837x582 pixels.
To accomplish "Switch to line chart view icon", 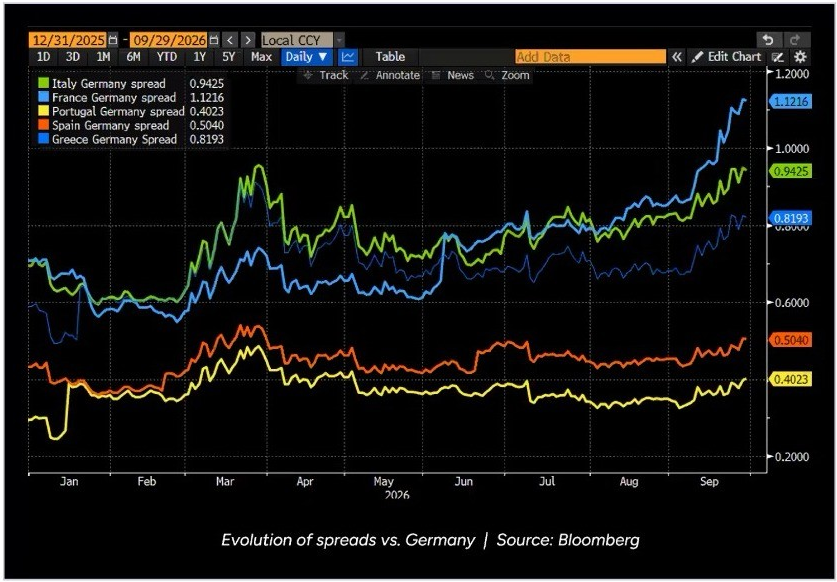I will pos(348,57).
